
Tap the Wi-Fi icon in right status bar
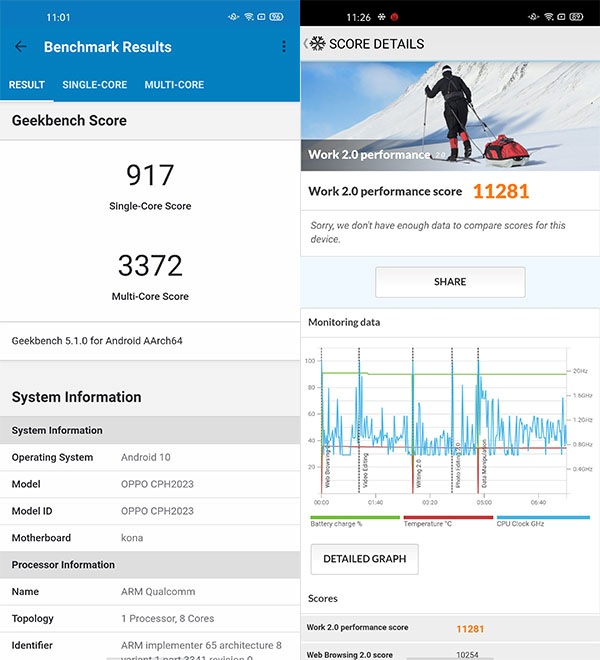(x=549, y=17)
